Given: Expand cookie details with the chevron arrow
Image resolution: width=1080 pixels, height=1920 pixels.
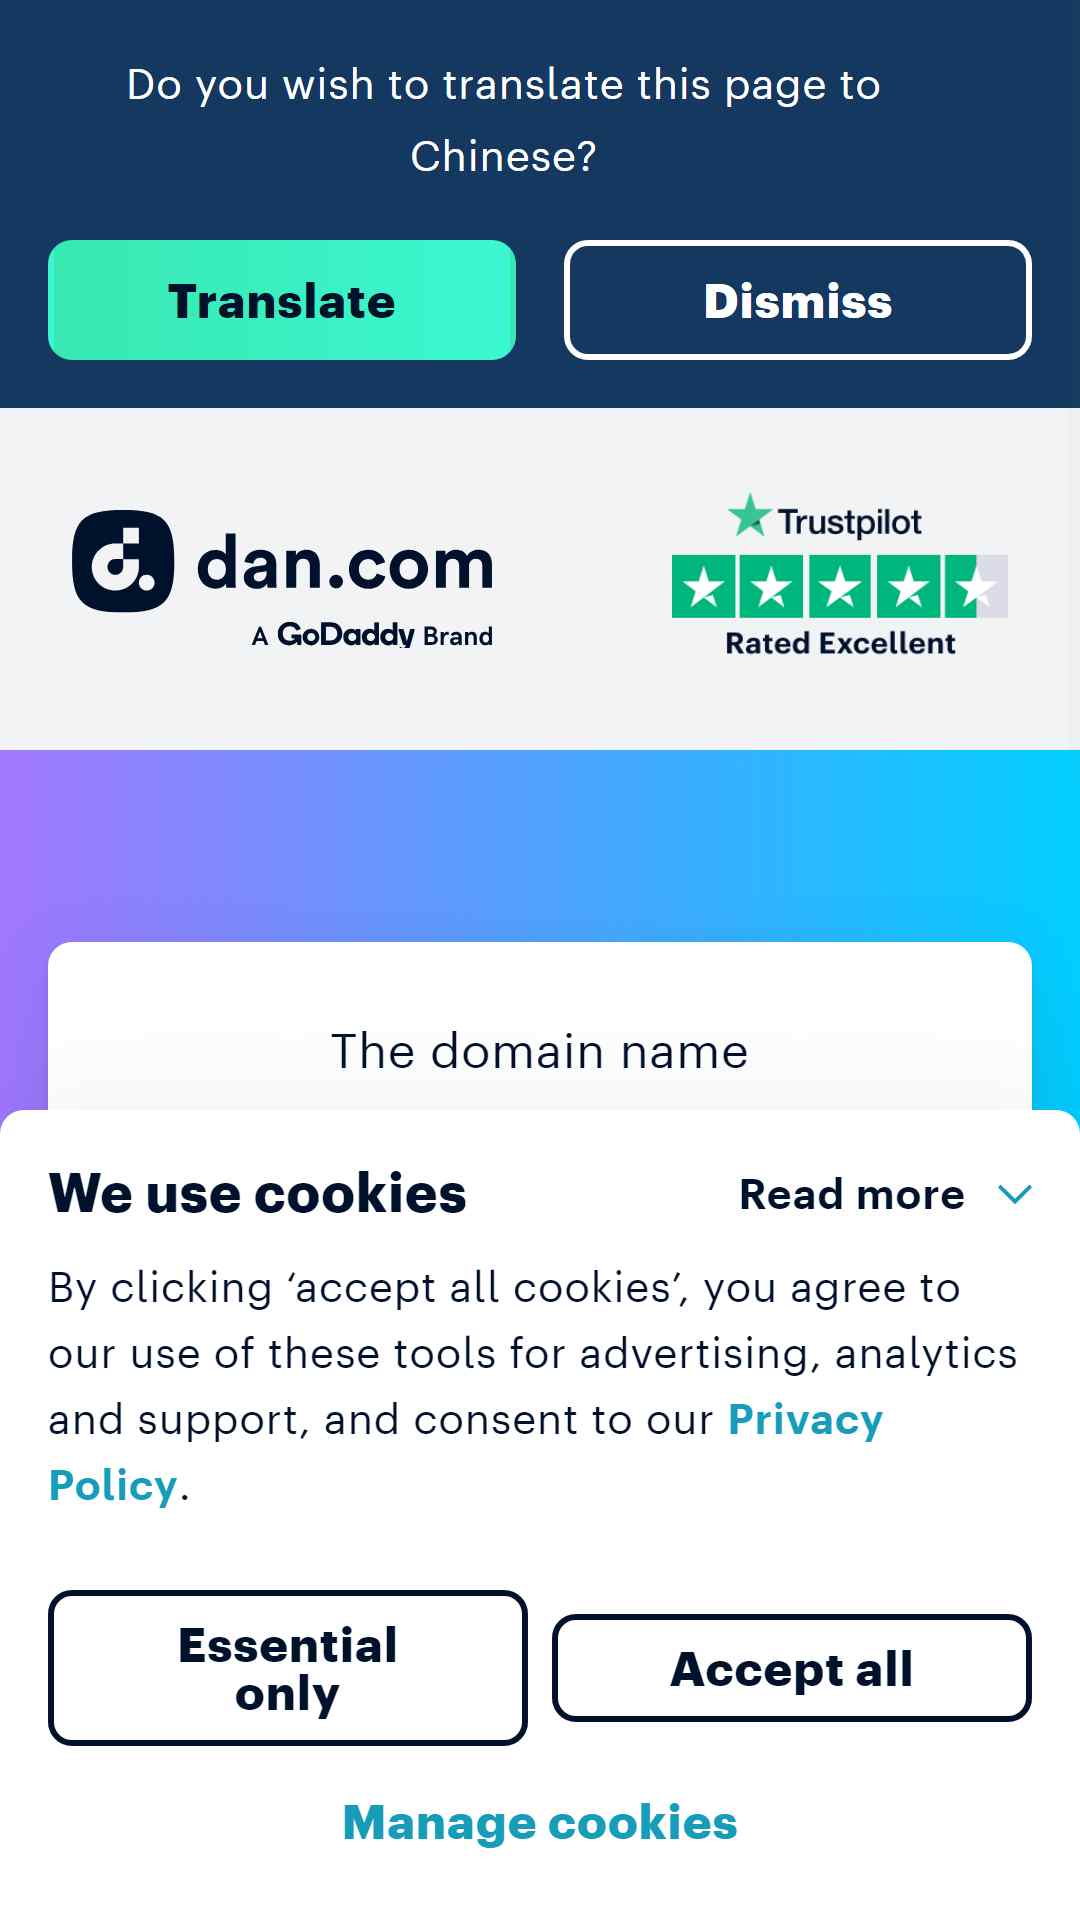Looking at the screenshot, I should click(x=1015, y=1194).
